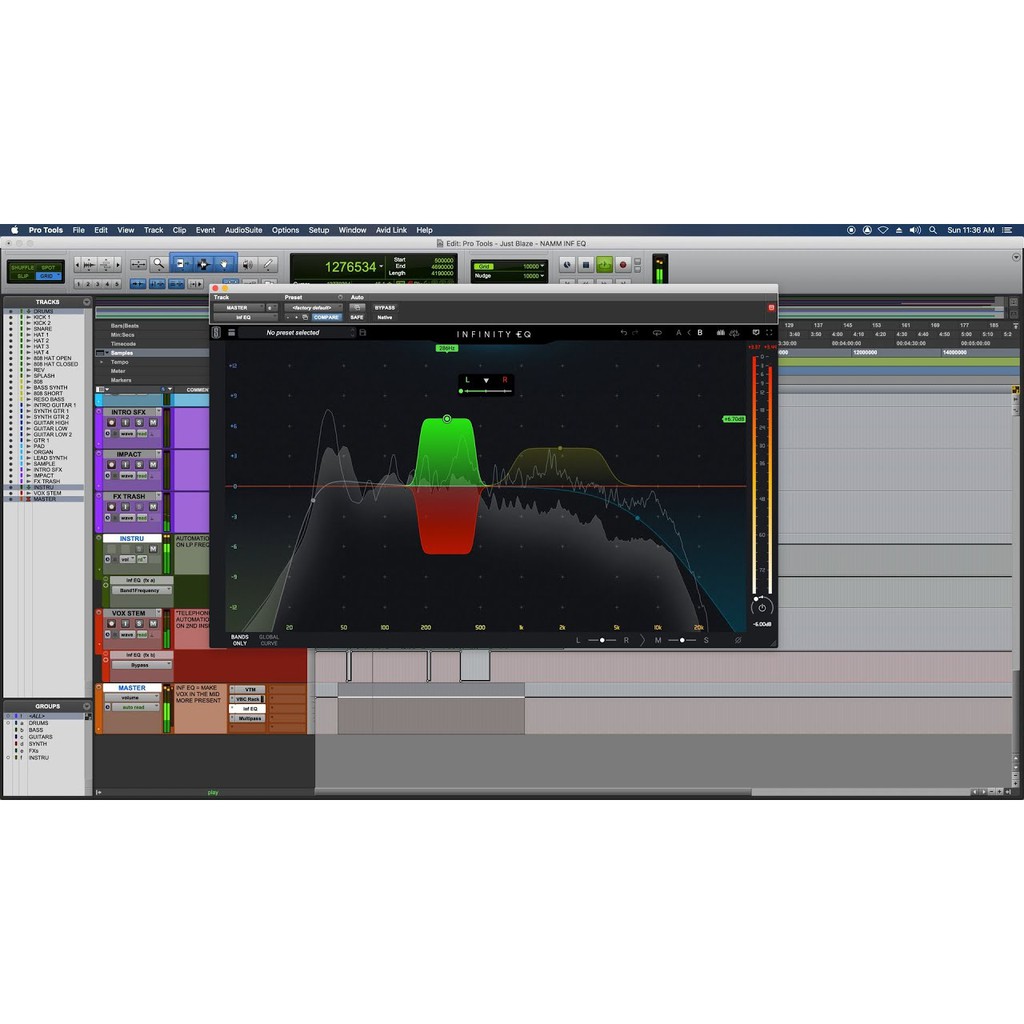Click the COMPARE button

click(326, 317)
